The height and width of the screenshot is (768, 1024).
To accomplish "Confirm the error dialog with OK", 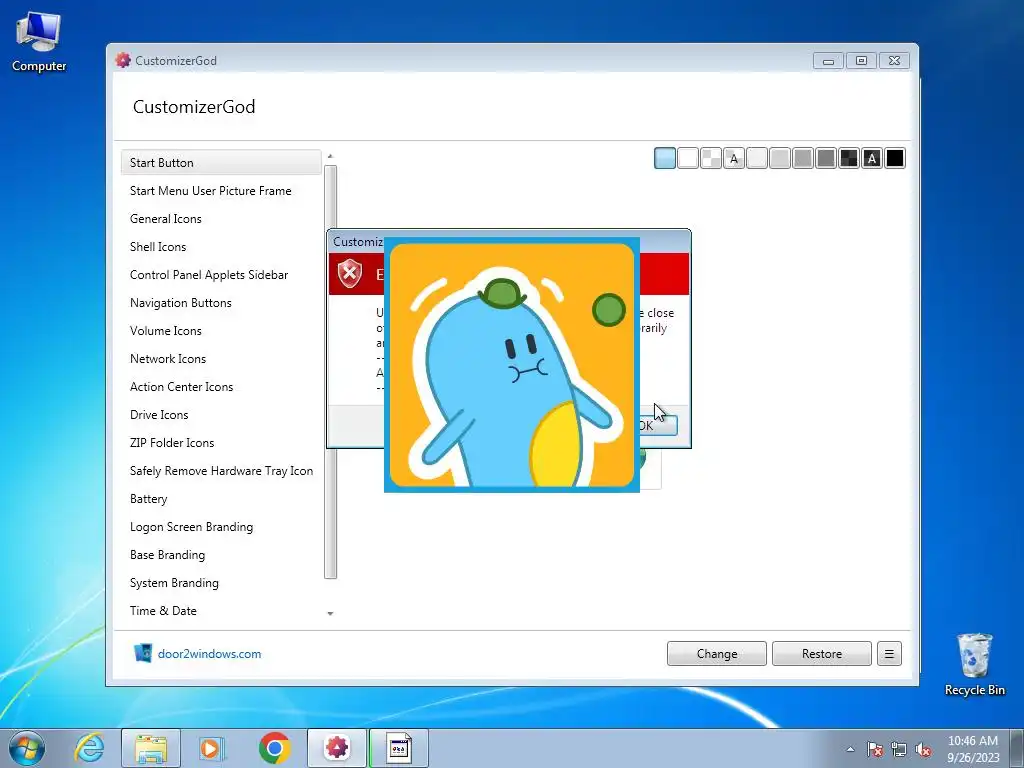I will coord(658,426).
